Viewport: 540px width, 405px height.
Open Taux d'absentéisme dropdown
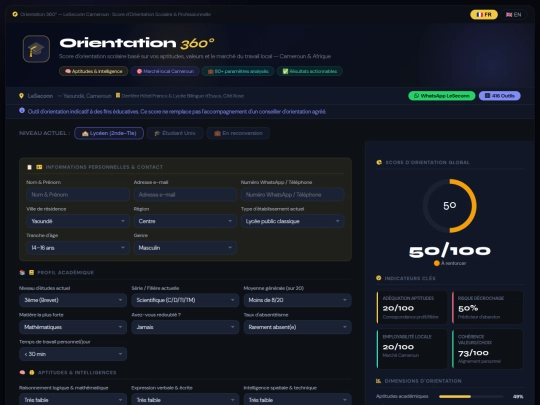[x=298, y=327]
